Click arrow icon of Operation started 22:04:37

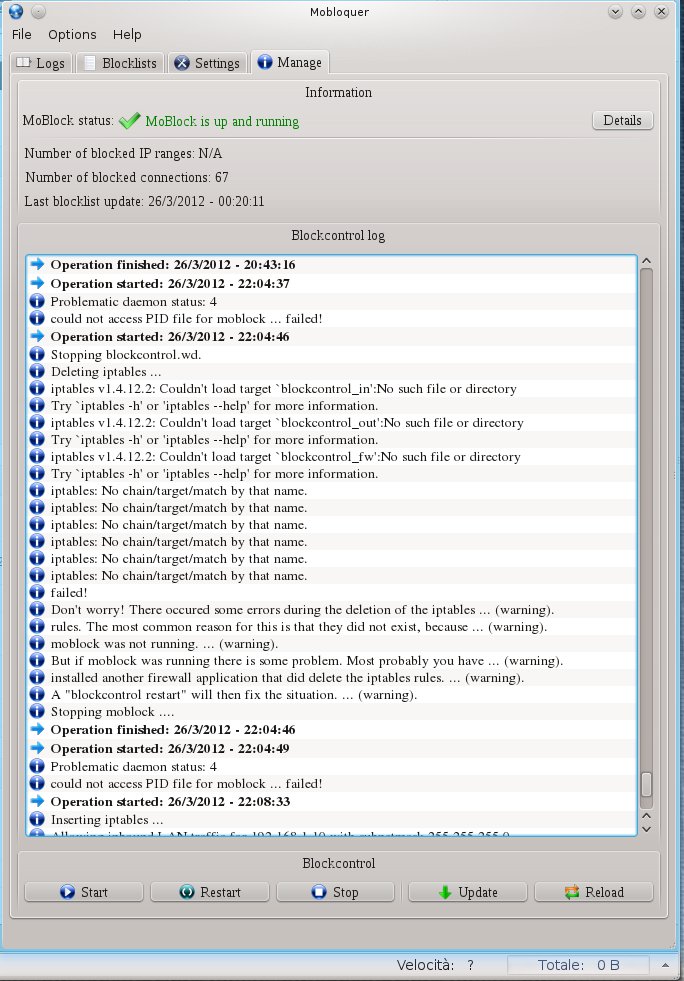[37, 282]
